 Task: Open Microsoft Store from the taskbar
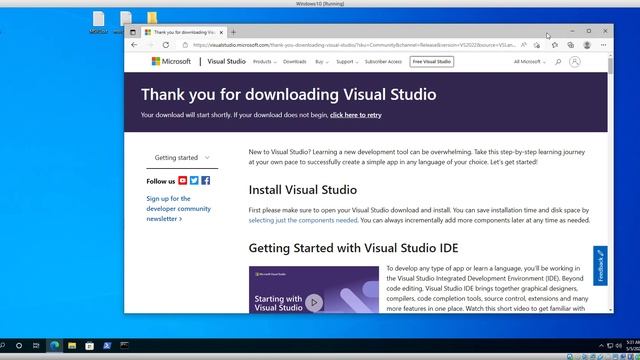coord(89,346)
